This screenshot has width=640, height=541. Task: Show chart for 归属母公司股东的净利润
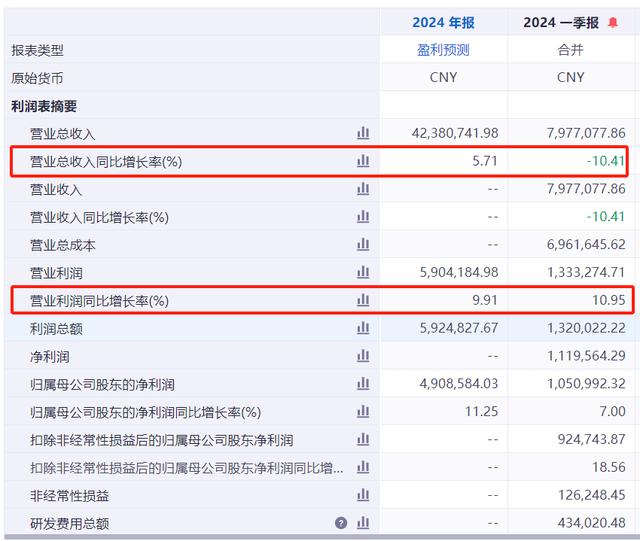363,384
